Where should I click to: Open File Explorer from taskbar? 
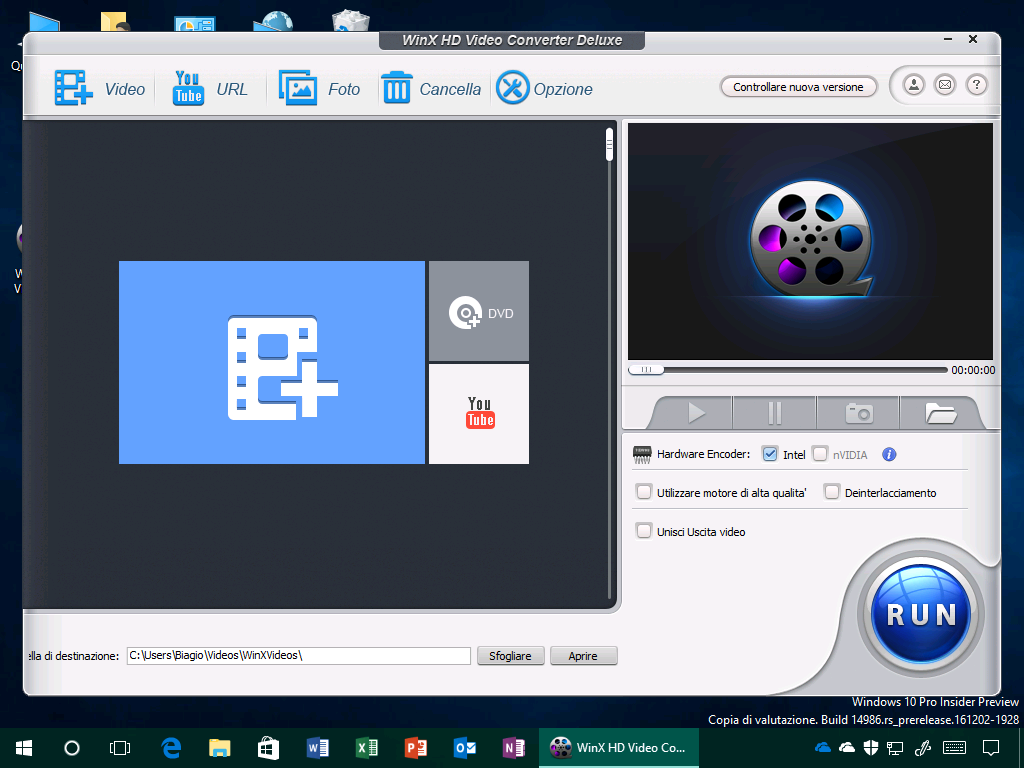[x=219, y=748]
